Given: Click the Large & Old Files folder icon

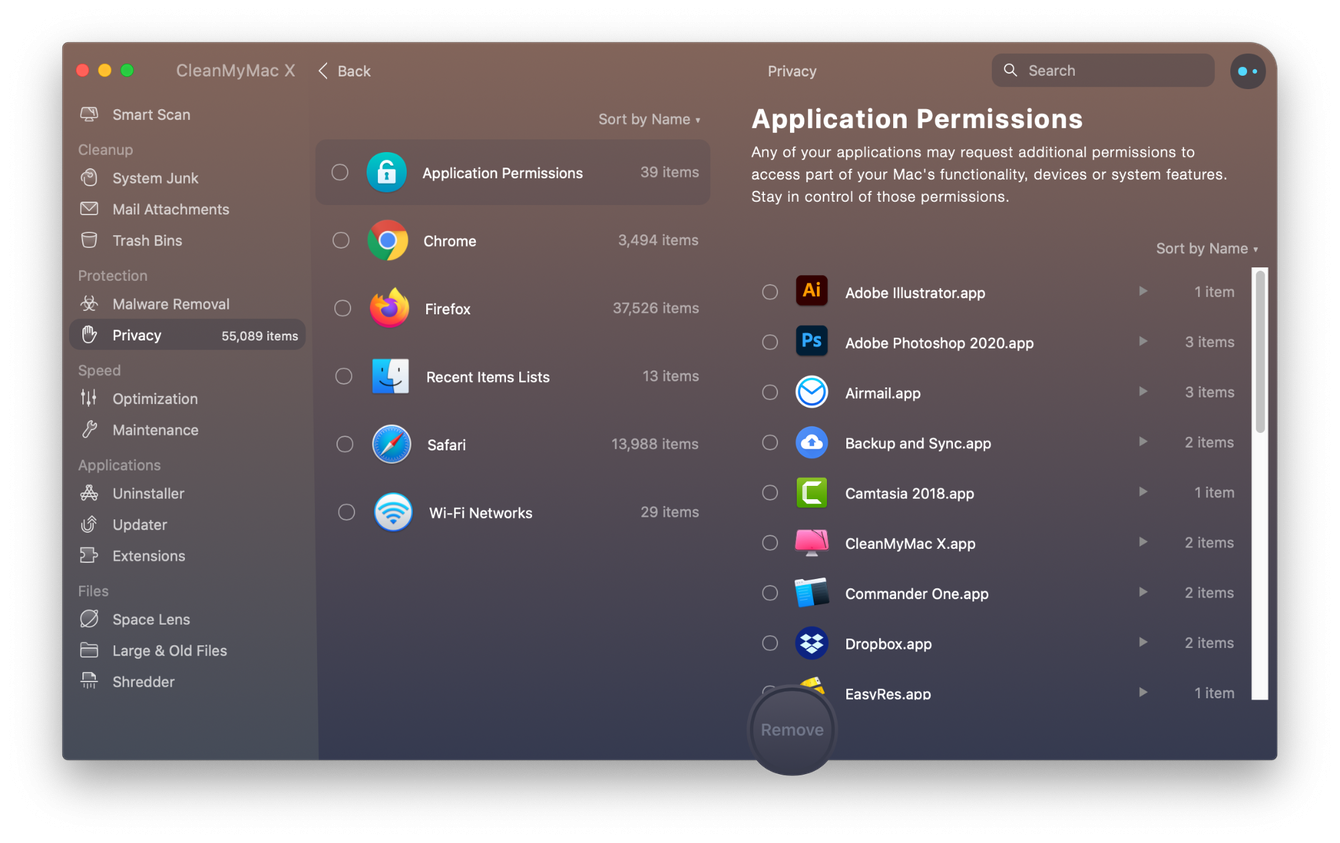Looking at the screenshot, I should coord(89,650).
